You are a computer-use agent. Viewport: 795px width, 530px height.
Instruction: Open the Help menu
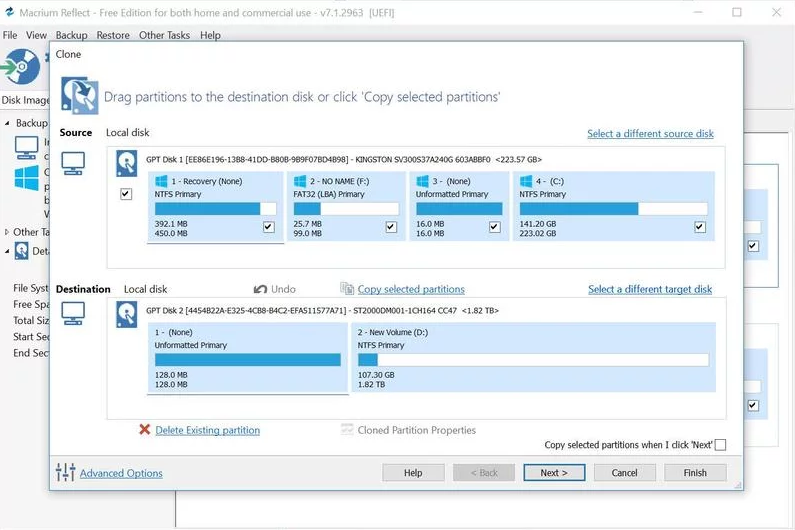[210, 35]
